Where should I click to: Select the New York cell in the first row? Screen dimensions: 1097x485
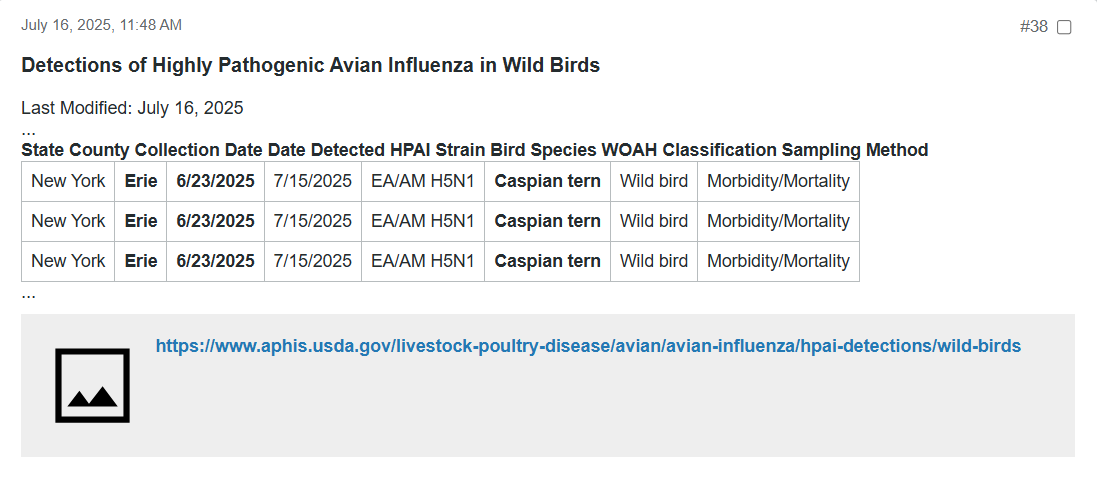pyautogui.click(x=68, y=181)
